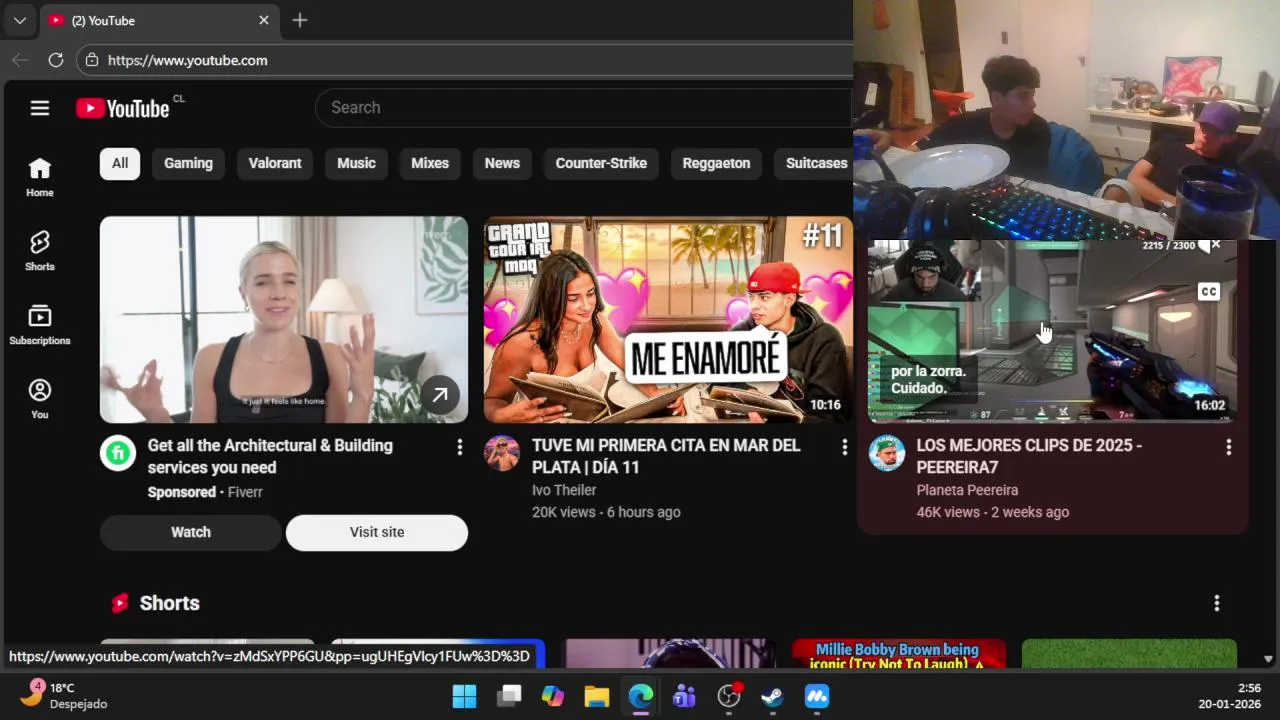Toggle closed captions on preview video
Viewport: 1280px width, 720px height.
1209,292
